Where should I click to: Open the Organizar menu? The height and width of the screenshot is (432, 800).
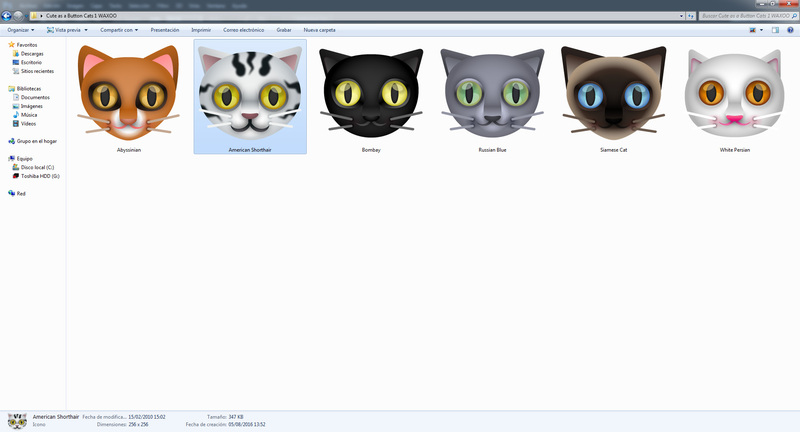(20, 30)
